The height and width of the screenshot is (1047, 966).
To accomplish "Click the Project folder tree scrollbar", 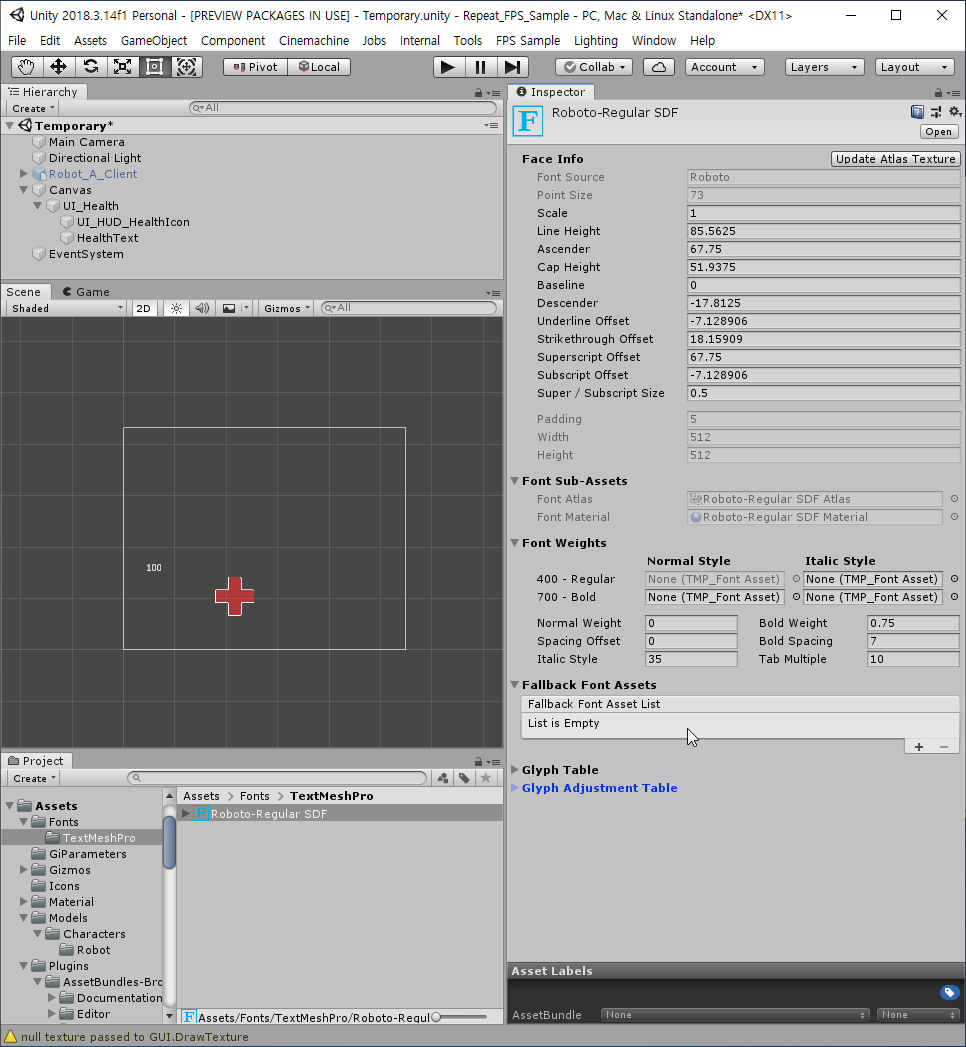I will pos(170,841).
